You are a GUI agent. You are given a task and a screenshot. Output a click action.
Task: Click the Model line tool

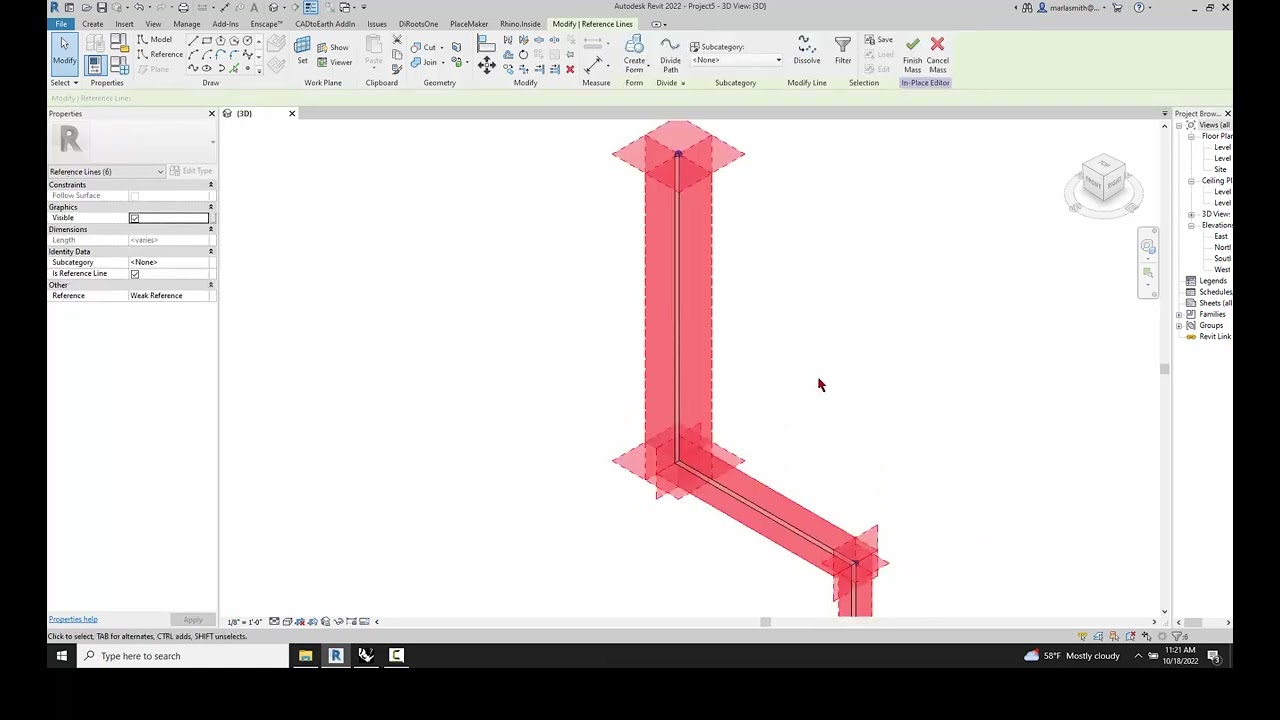(155, 40)
